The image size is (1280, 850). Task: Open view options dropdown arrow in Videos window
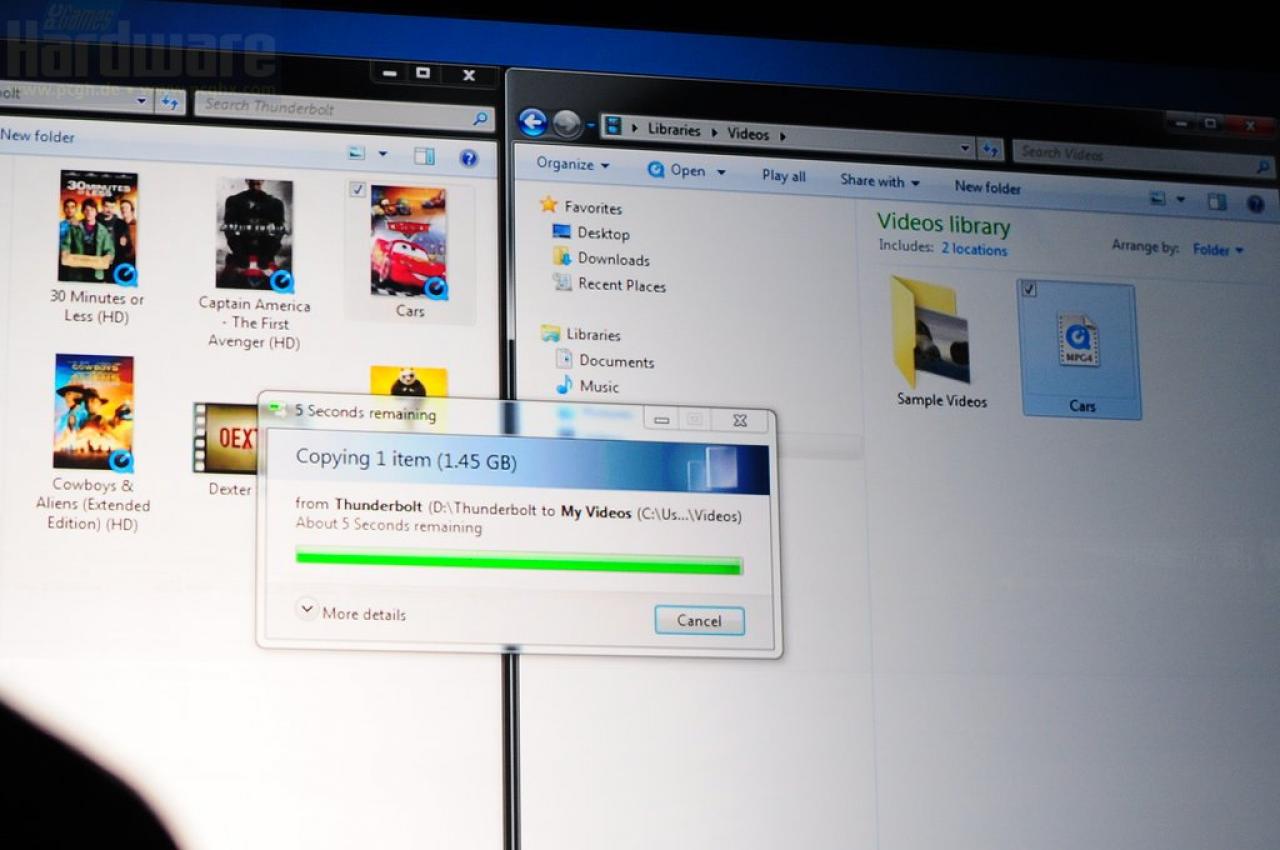1181,200
